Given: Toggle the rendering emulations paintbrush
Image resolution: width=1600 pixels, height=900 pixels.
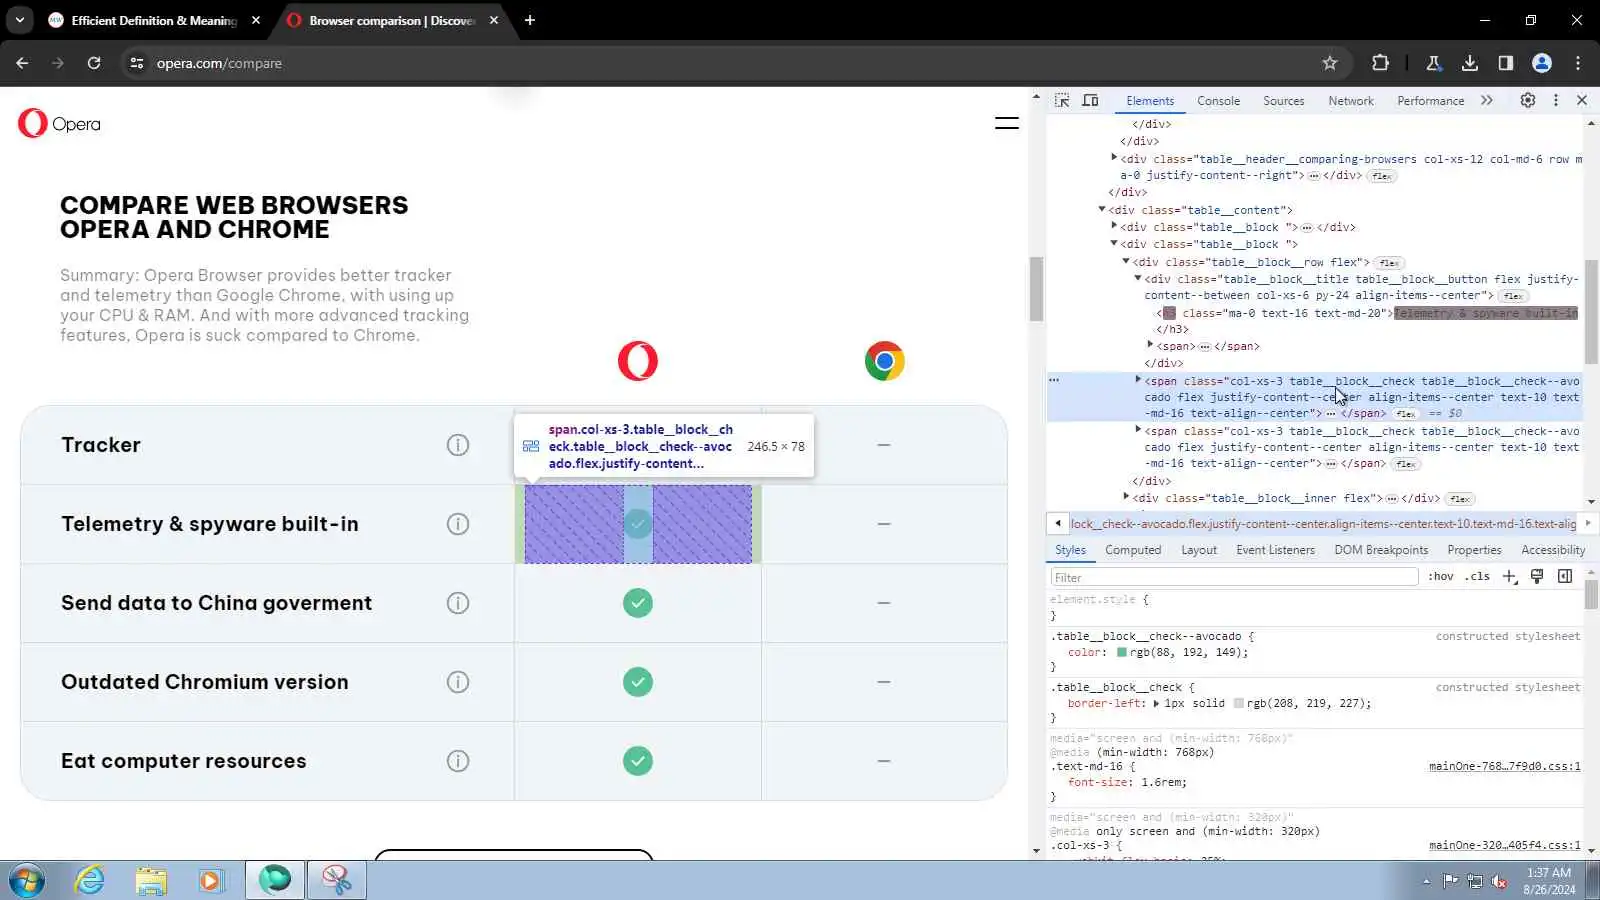Looking at the screenshot, I should point(1537,577).
